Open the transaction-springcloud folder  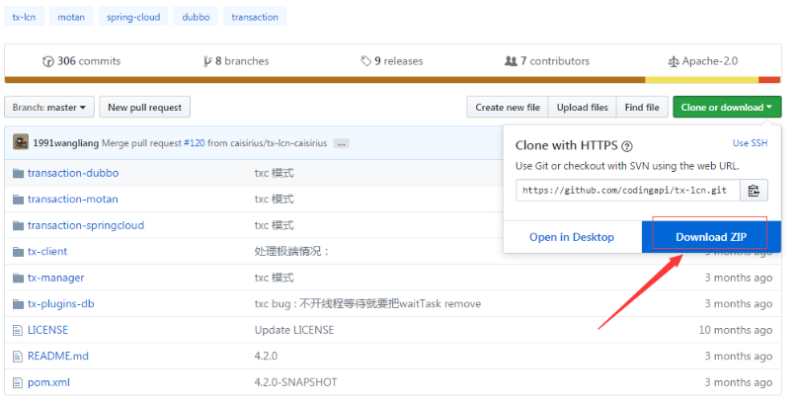tap(86, 225)
